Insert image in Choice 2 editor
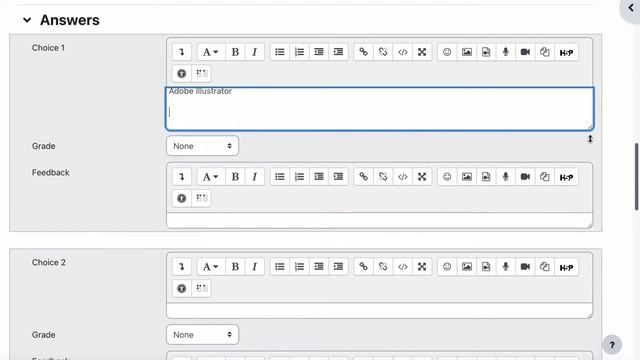The width and height of the screenshot is (640, 360). 467,267
